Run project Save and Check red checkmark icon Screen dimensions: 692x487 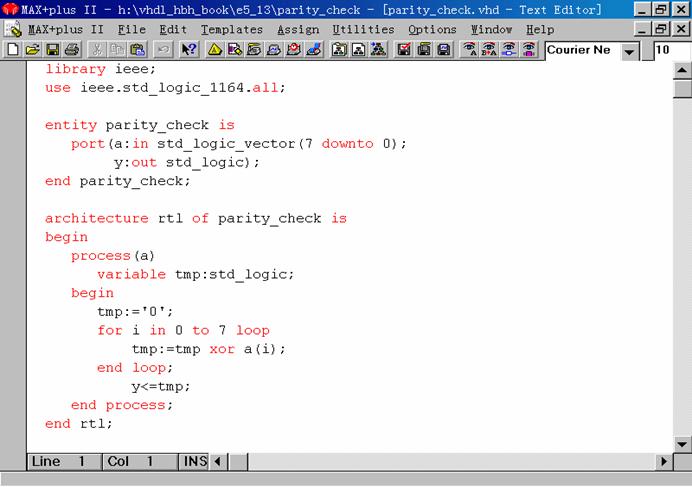coord(404,49)
